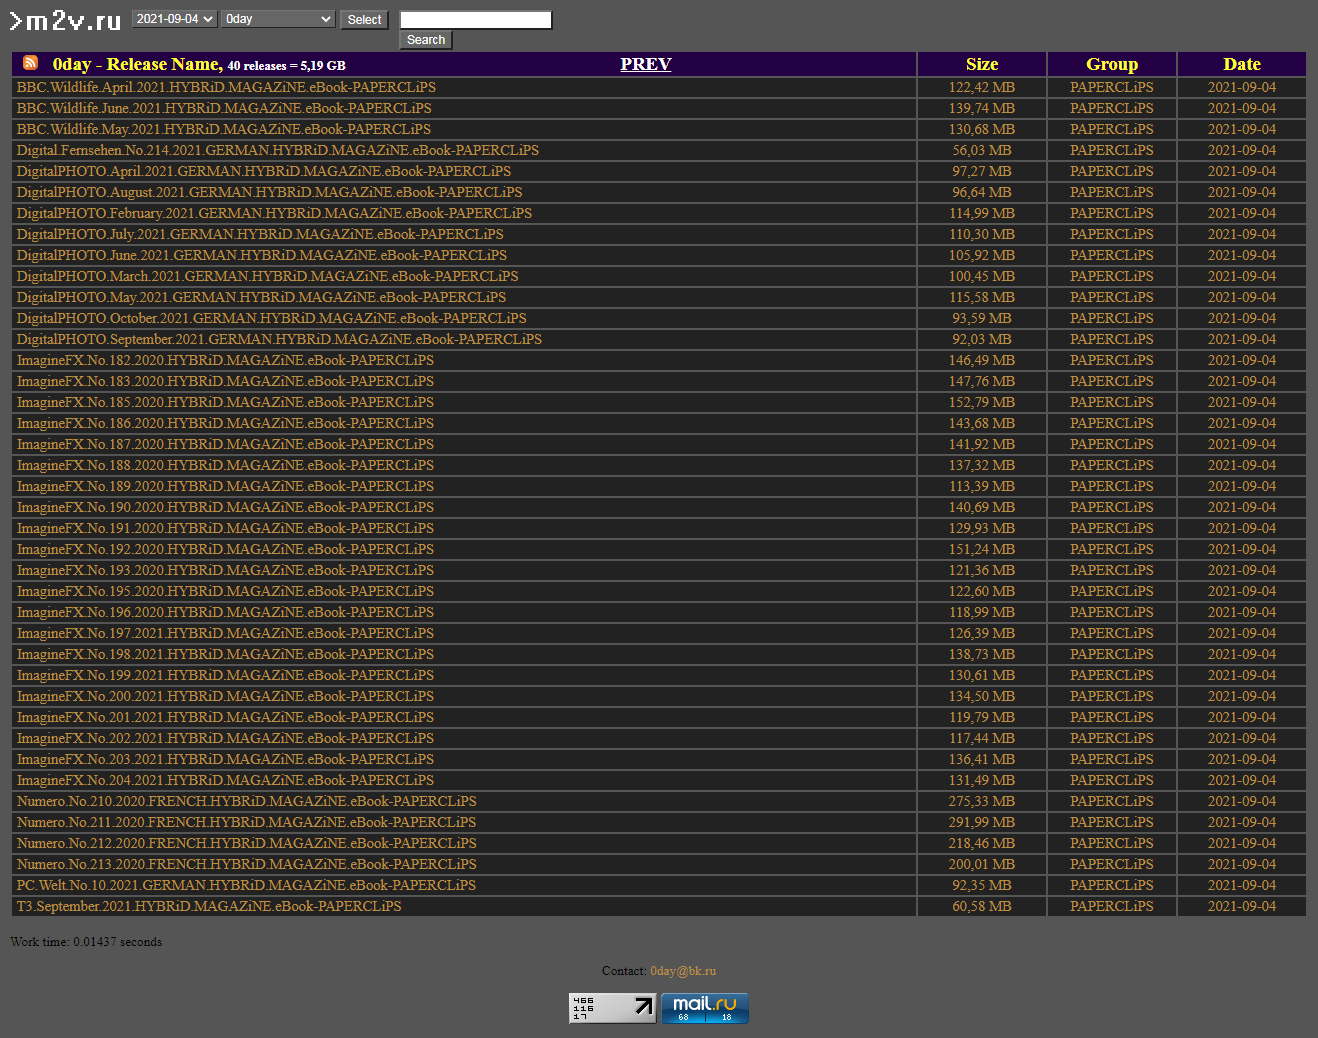Screen dimensions: 1318x1038
Task: Open the 2021-09-04 date dropdown
Action: click(174, 19)
